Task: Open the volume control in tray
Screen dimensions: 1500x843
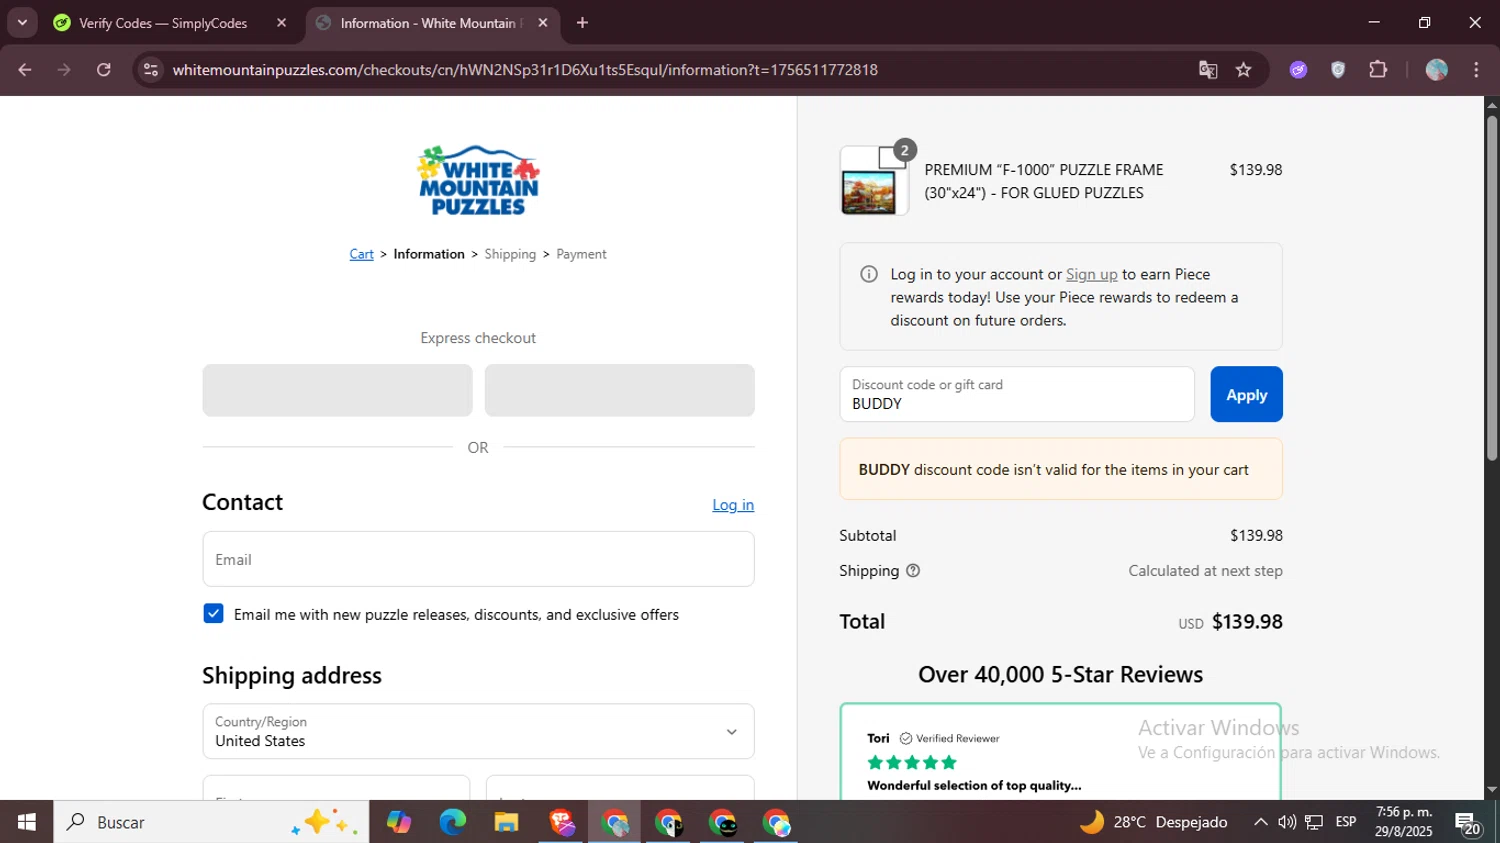Action: [x=1287, y=822]
